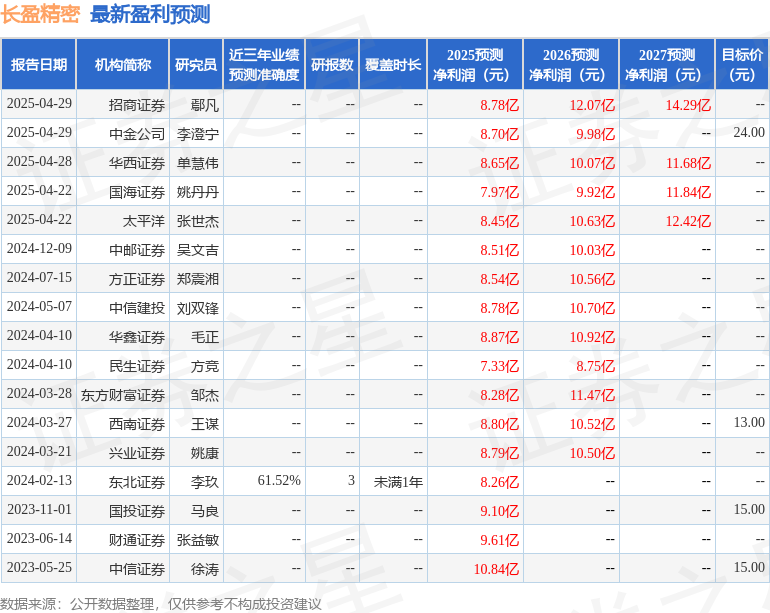Screen dimensions: 770x613
Task: Click researcher name 刘双锋
Action: pos(198,308)
